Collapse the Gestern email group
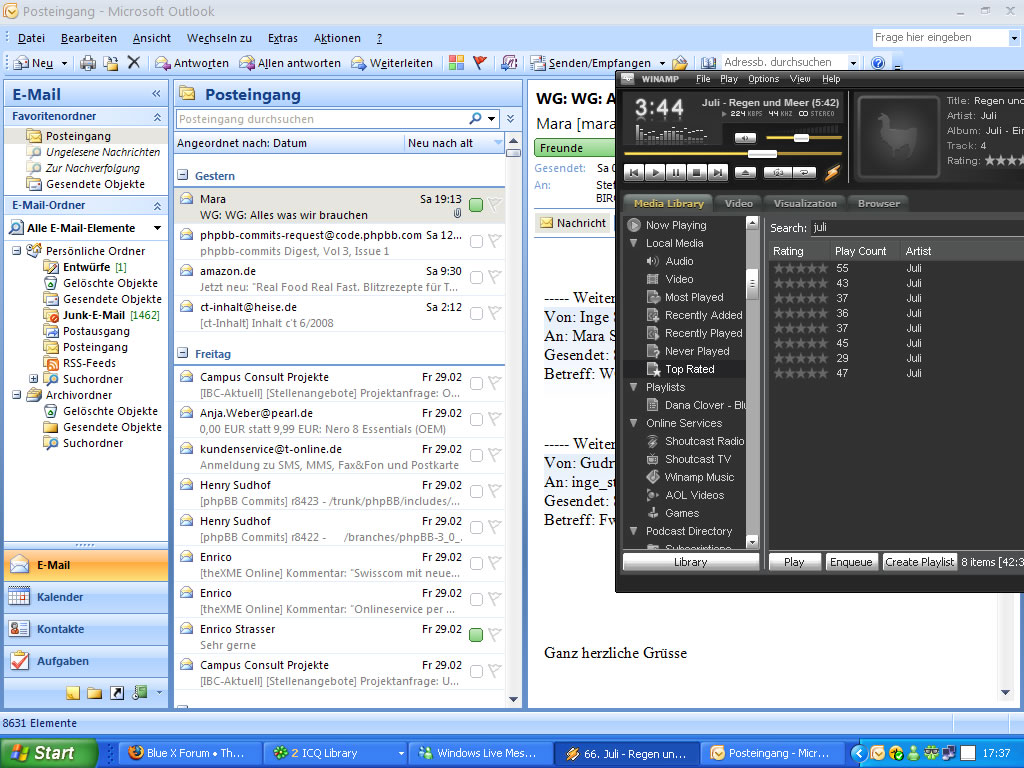Screen dimensions: 1024x768 click(183, 175)
